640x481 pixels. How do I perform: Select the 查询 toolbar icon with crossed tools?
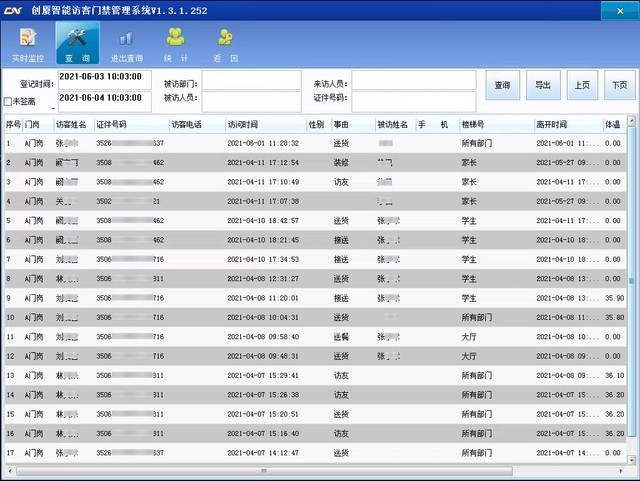point(76,44)
